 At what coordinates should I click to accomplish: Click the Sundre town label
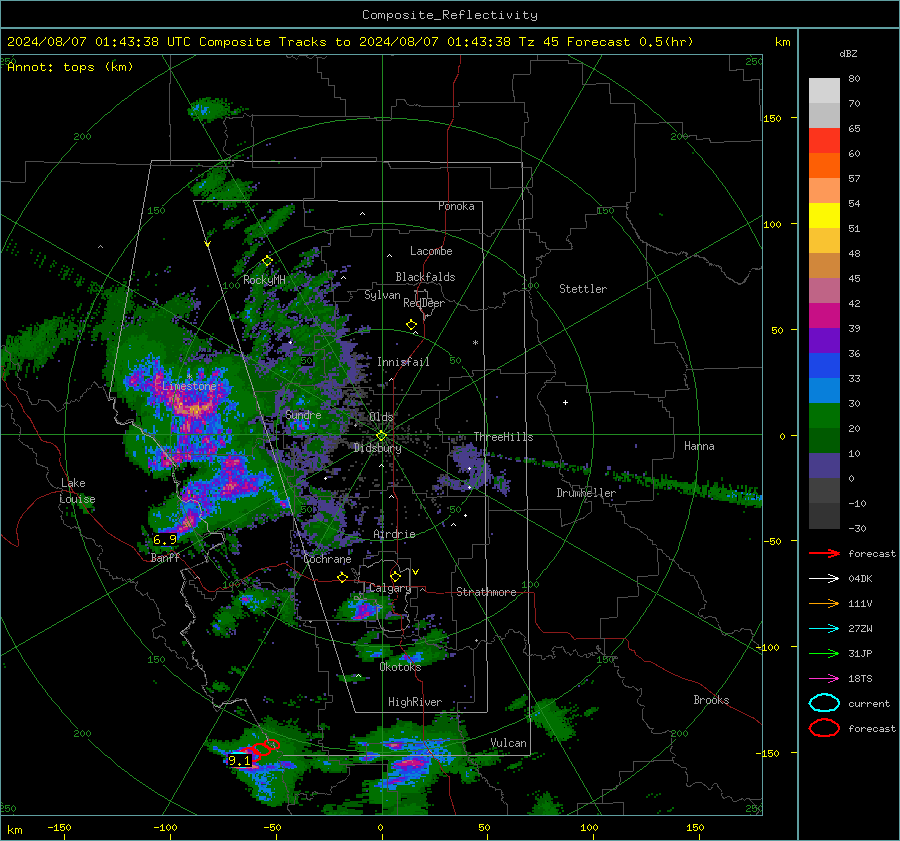[303, 415]
